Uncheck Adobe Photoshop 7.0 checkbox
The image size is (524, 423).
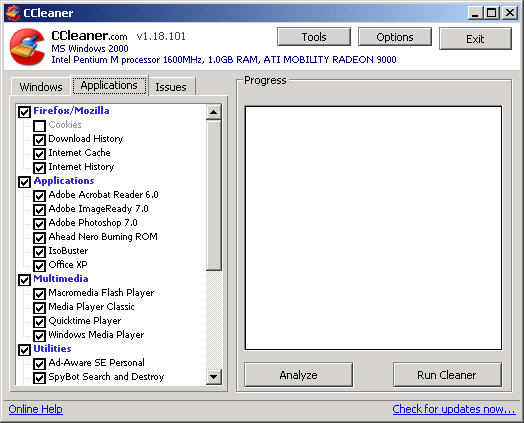(x=39, y=224)
